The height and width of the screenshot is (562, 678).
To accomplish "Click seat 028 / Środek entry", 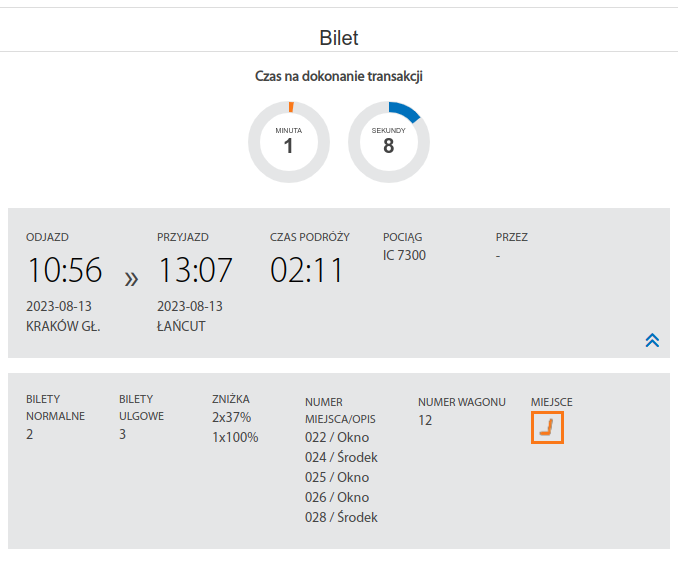I will 341,517.
